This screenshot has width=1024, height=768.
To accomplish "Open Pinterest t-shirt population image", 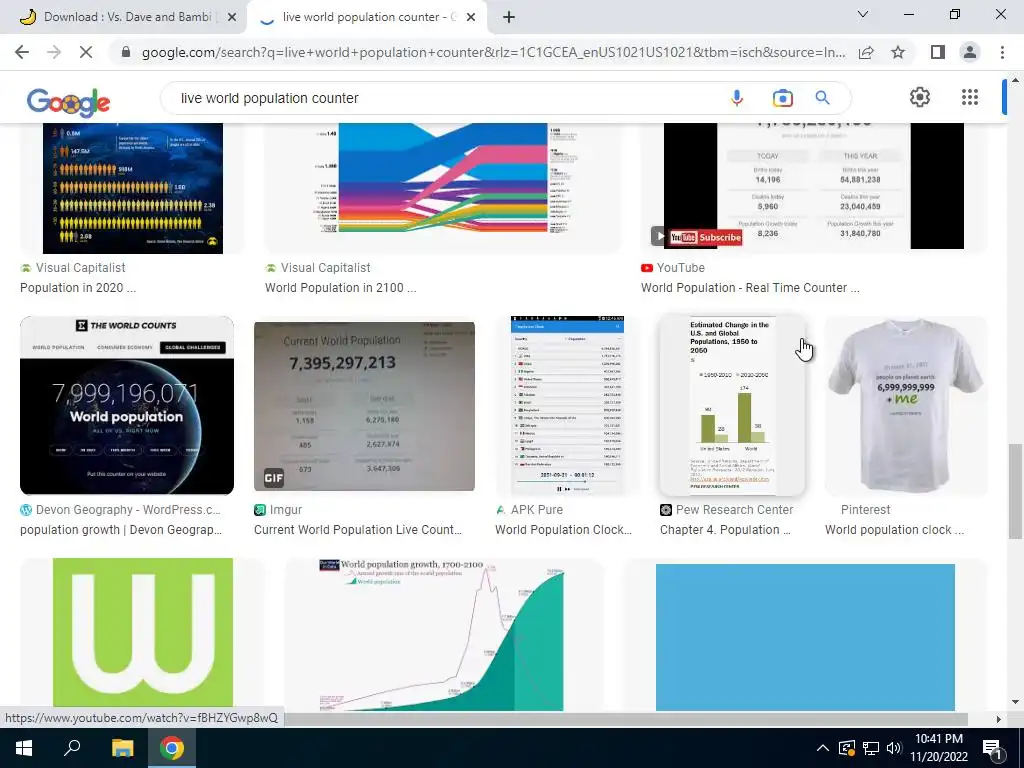I will [906, 405].
